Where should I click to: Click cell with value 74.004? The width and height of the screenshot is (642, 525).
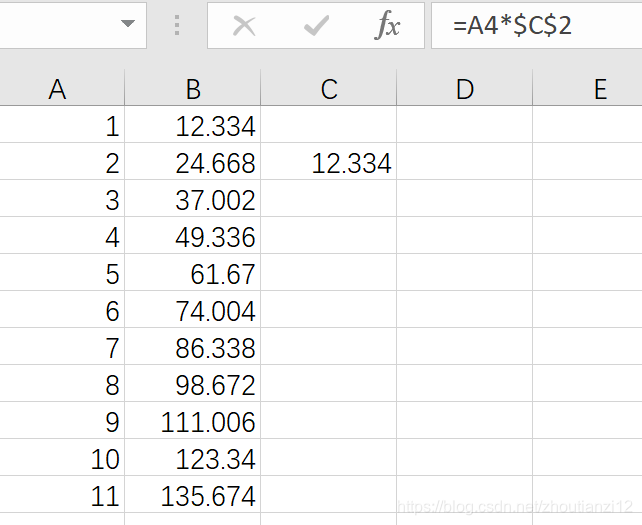pos(193,309)
